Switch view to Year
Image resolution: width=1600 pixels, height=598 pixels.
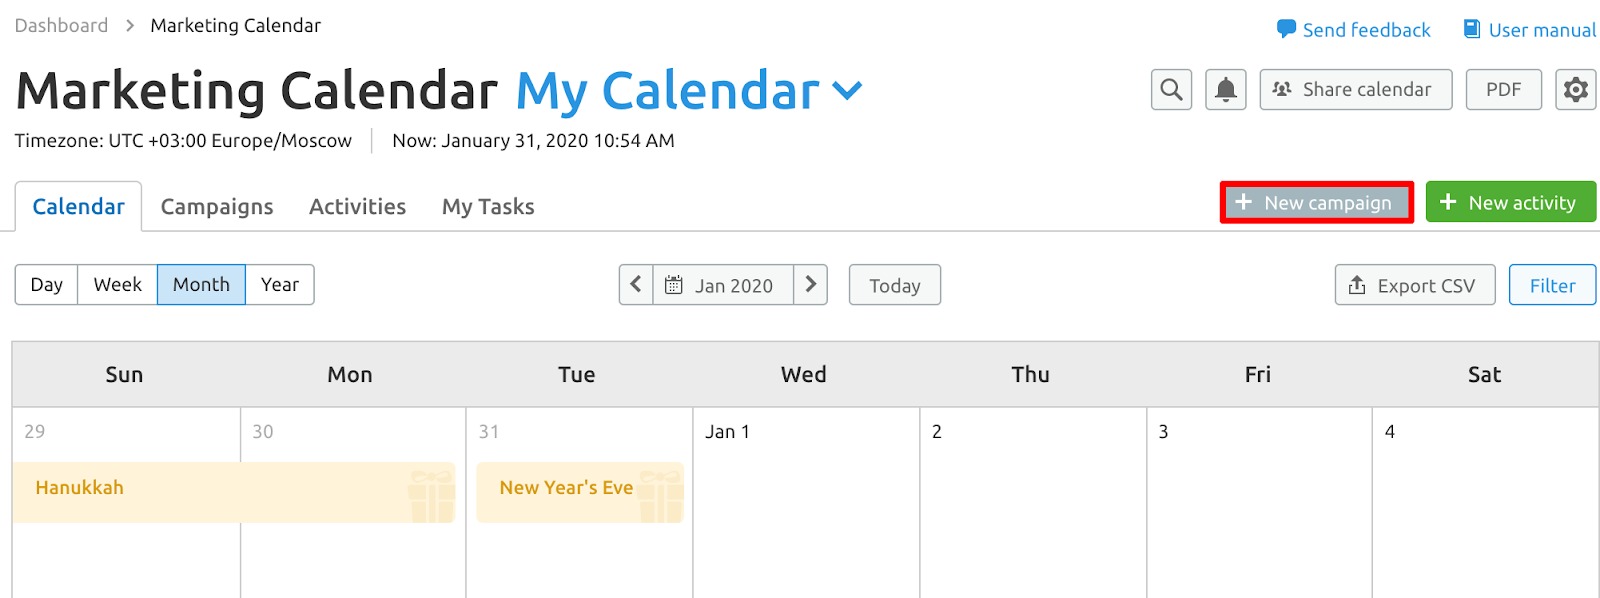[x=280, y=285]
